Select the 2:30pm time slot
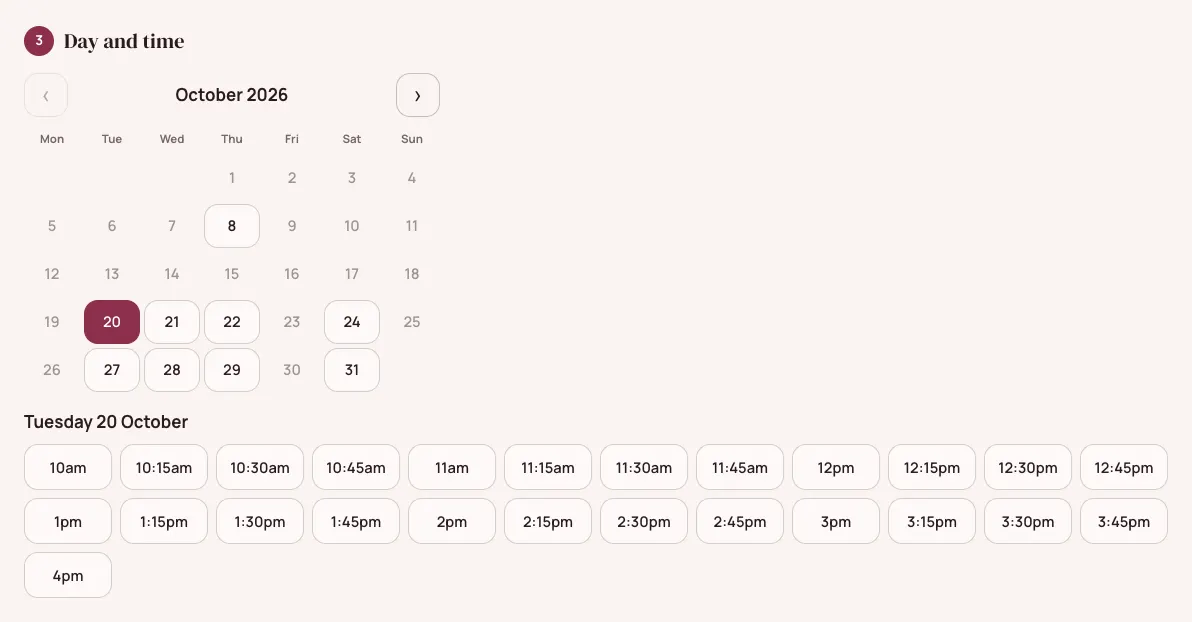Viewport: 1192px width, 622px height. (644, 522)
